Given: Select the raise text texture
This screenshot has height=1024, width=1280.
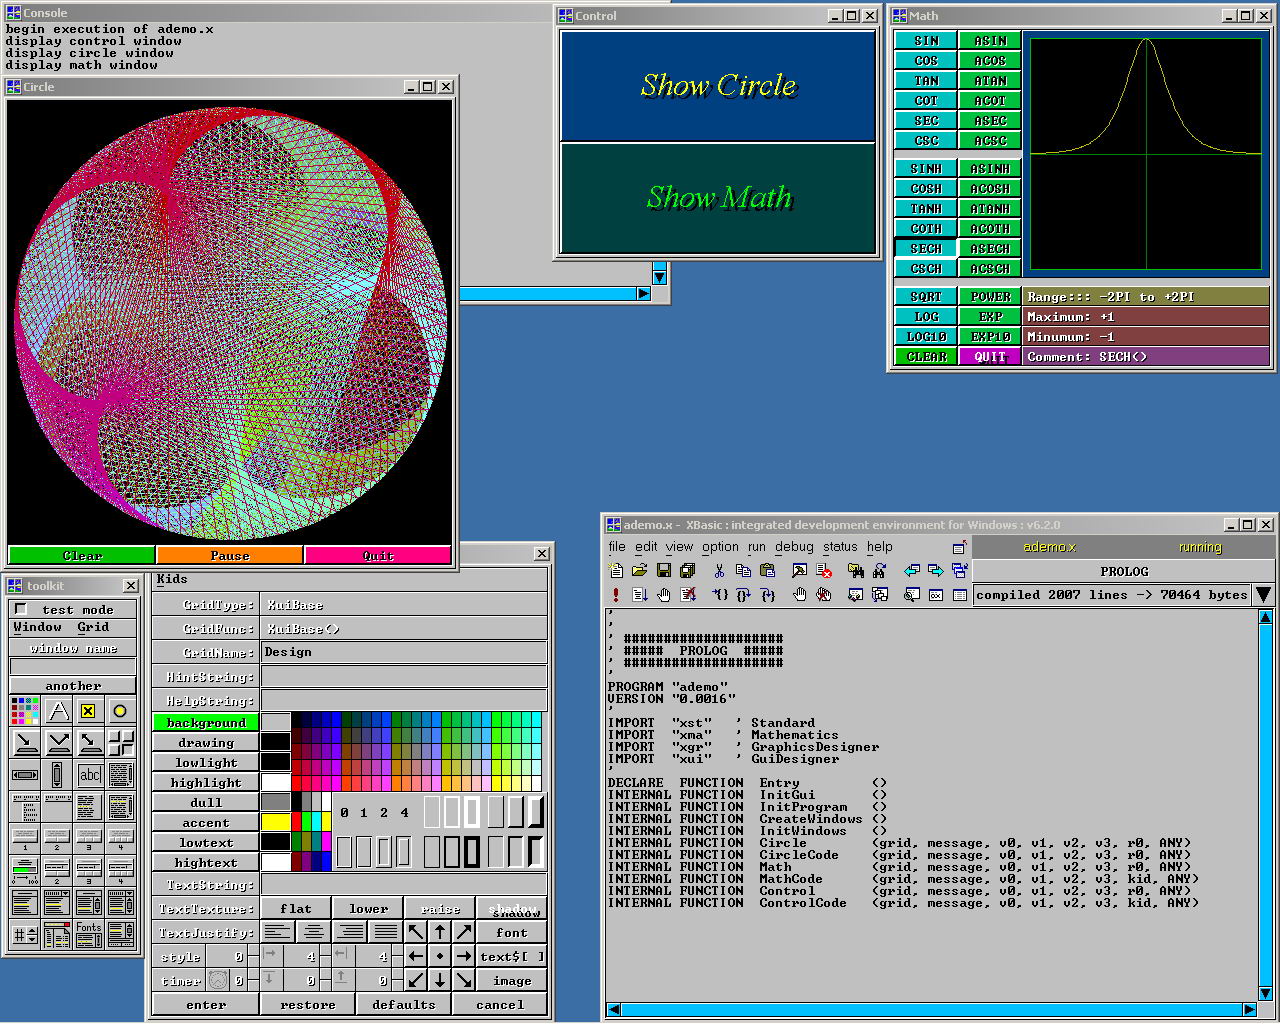Looking at the screenshot, I should pyautogui.click(x=440, y=908).
